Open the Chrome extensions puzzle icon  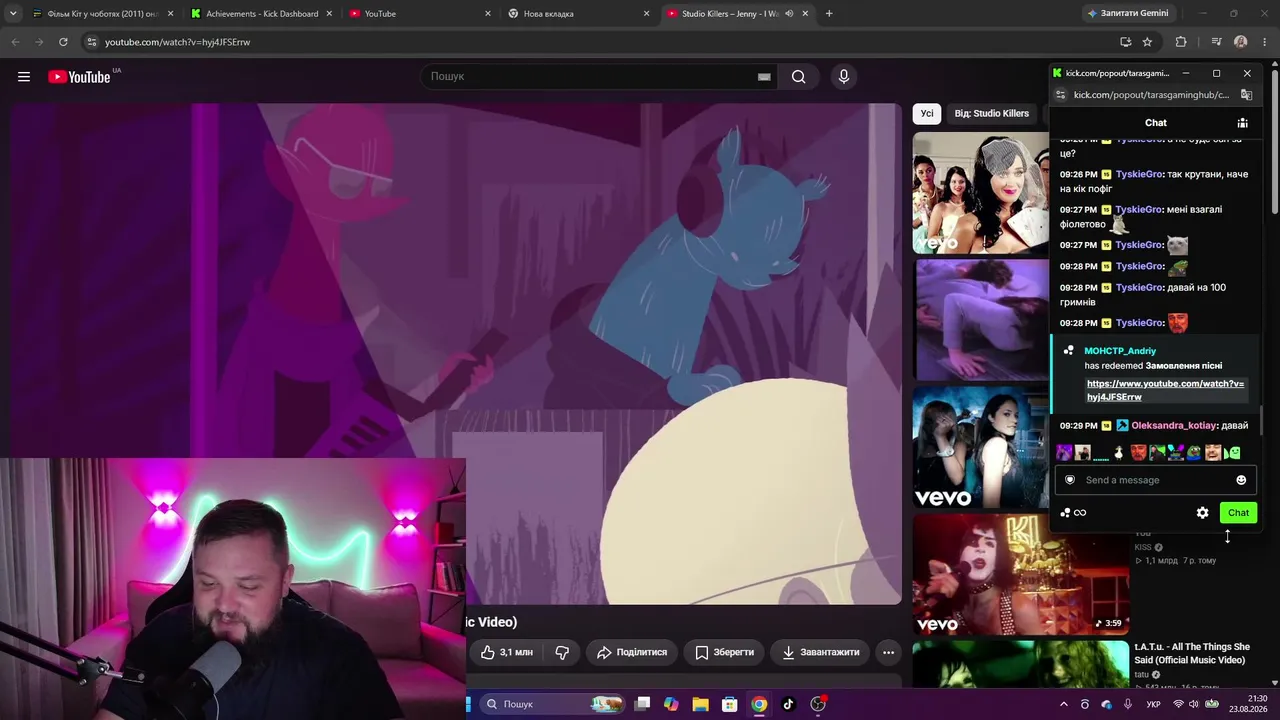pyautogui.click(x=1181, y=42)
